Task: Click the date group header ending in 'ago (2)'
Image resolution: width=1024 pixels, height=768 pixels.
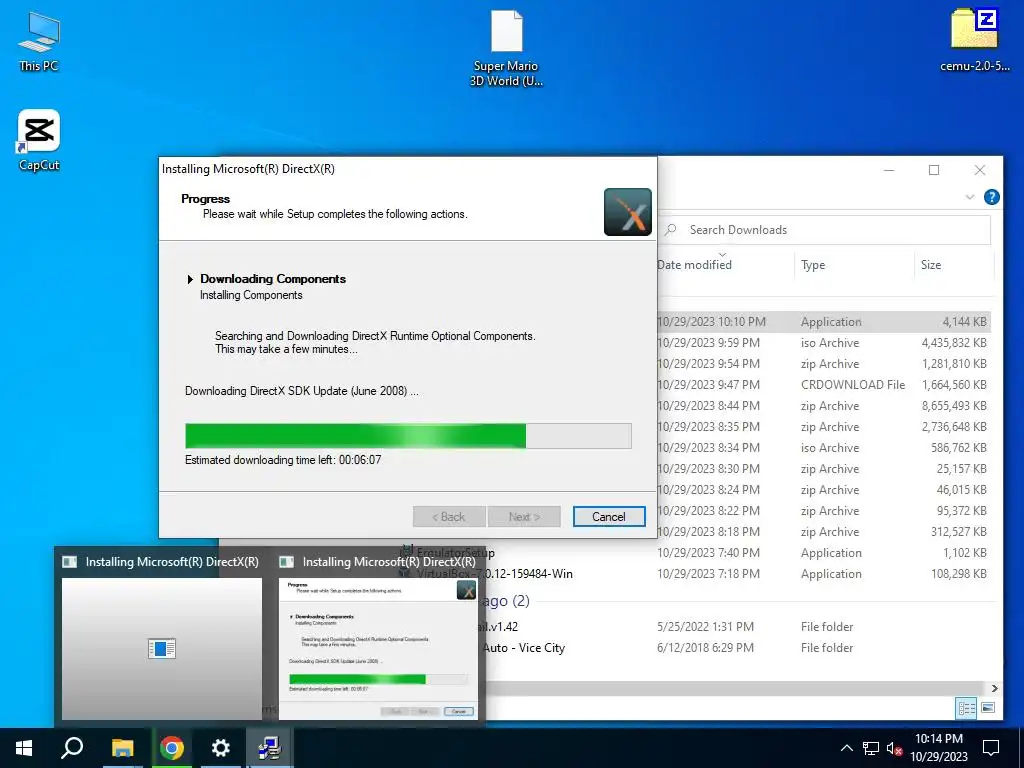Action: click(507, 601)
